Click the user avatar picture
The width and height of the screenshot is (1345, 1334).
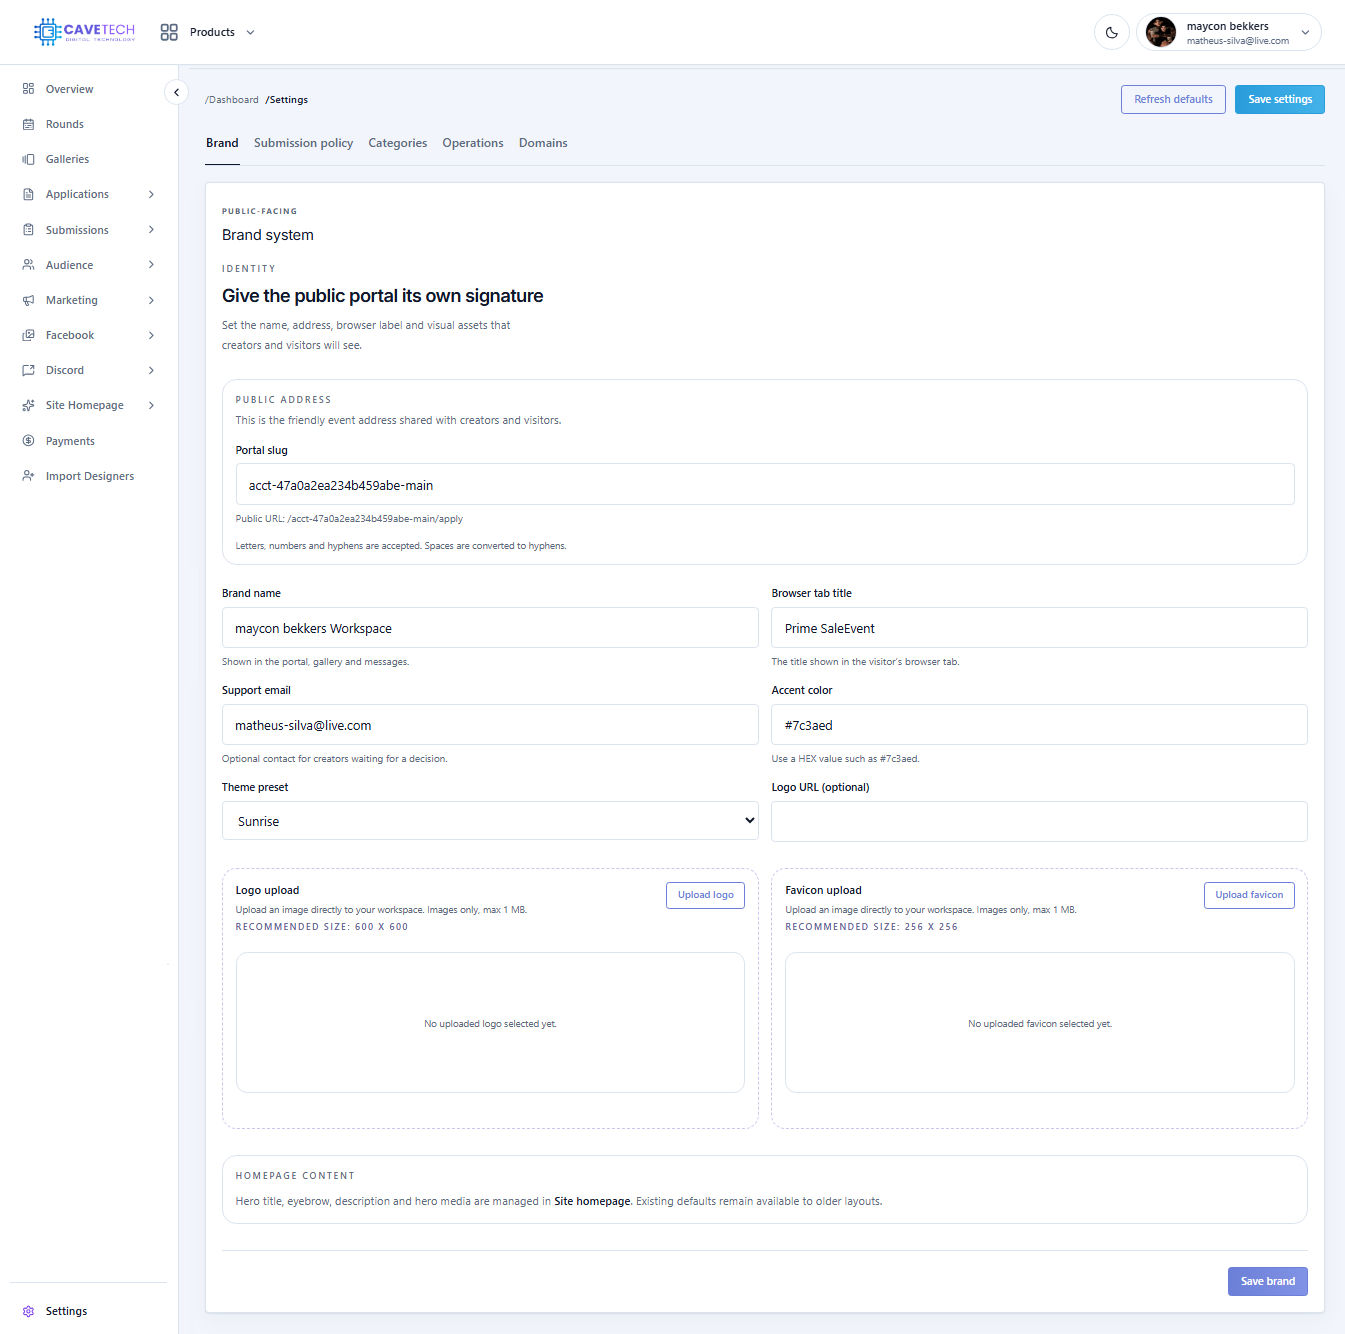point(1161,32)
